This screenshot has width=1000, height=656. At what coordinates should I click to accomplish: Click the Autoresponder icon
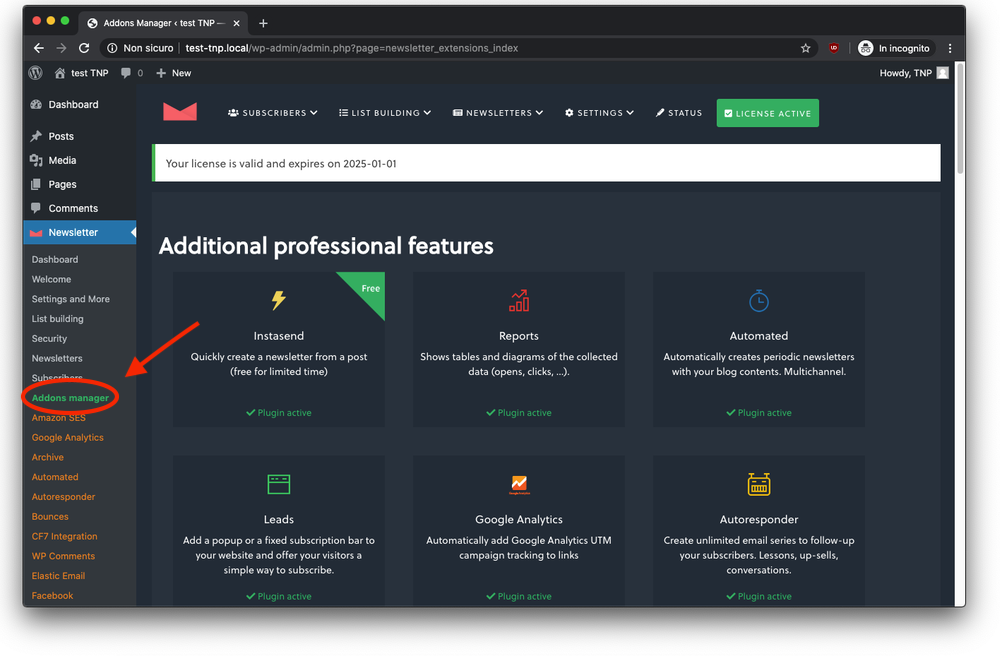coord(759,484)
